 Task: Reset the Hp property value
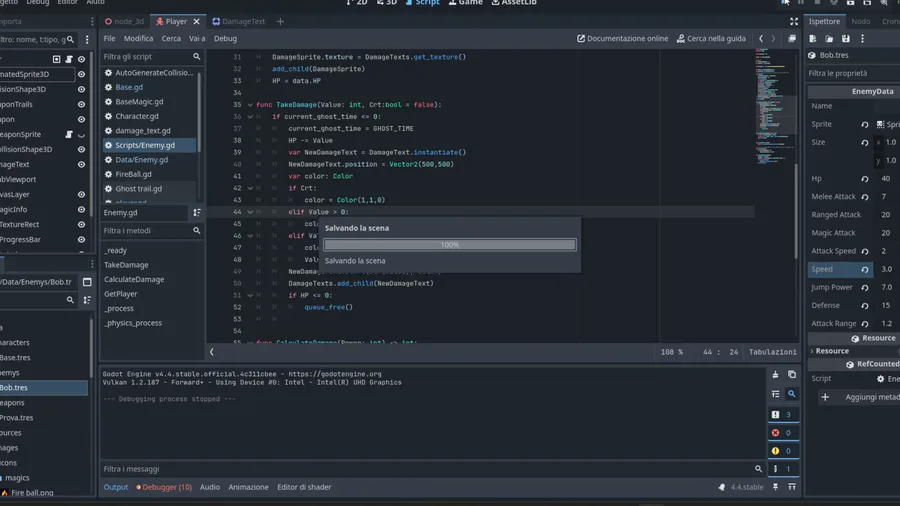pyautogui.click(x=864, y=179)
